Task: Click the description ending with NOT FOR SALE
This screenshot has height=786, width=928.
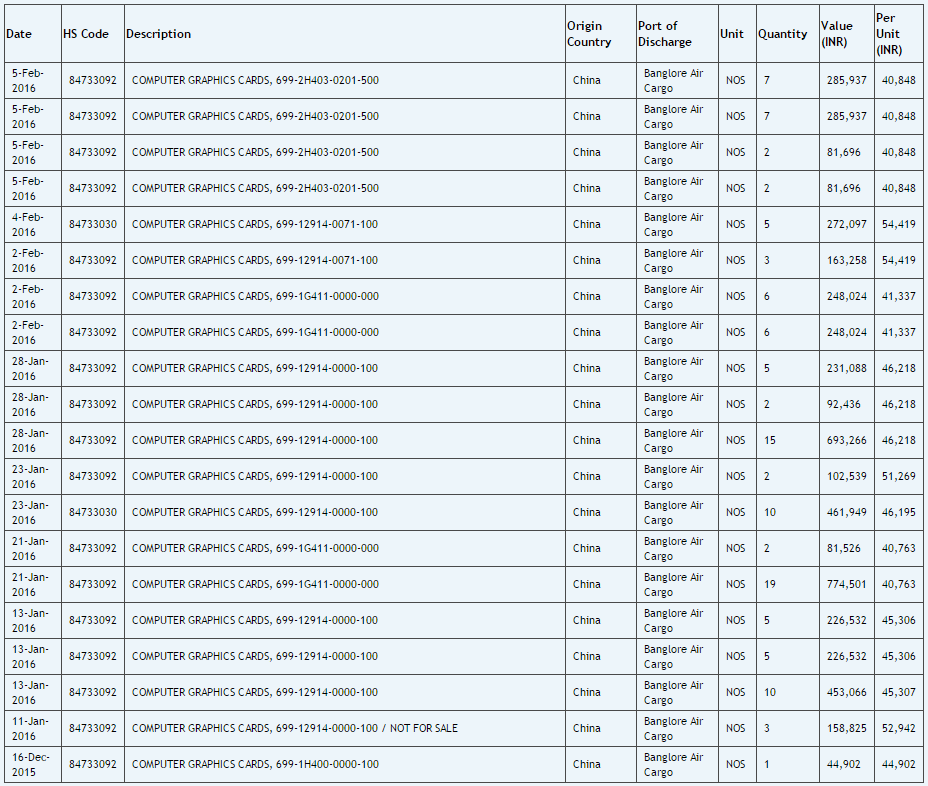Action: click(295, 728)
